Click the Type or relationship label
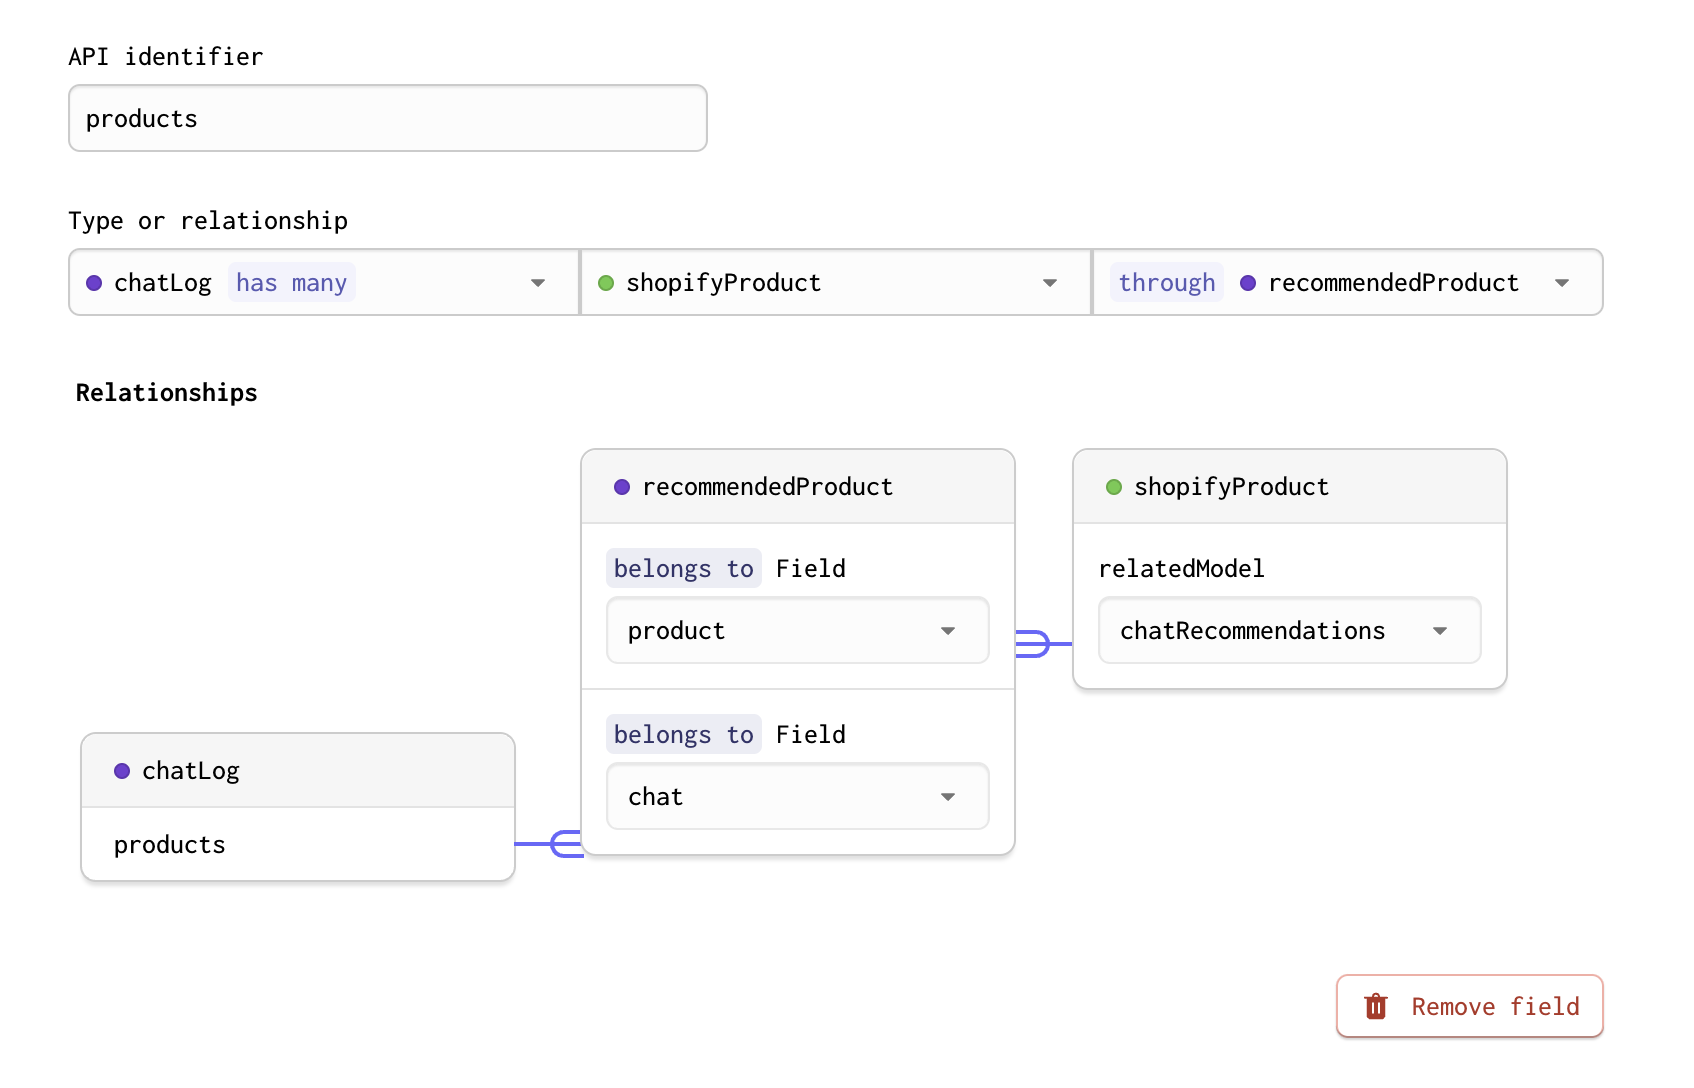The height and width of the screenshot is (1088, 1694). tap(208, 220)
